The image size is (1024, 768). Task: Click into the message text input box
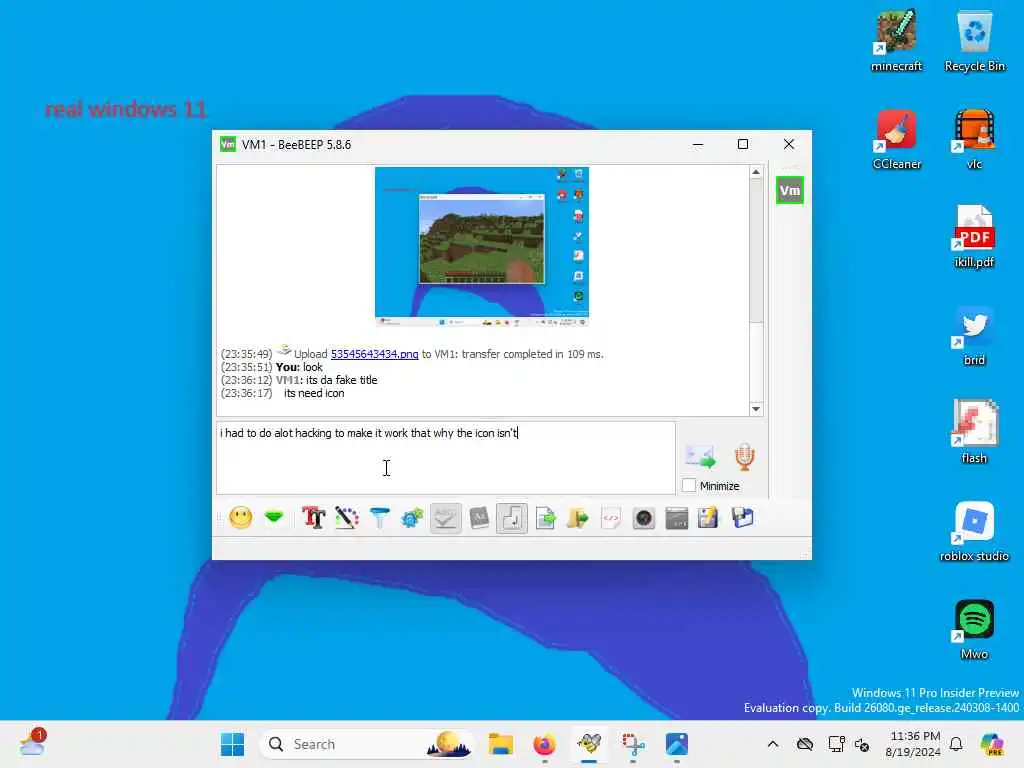445,457
